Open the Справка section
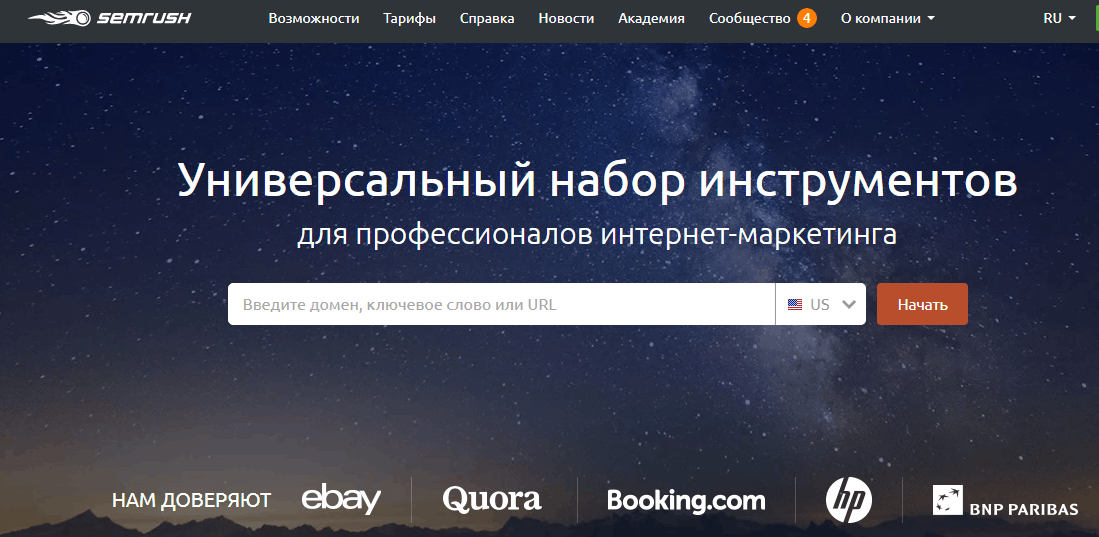 pyautogui.click(x=487, y=18)
